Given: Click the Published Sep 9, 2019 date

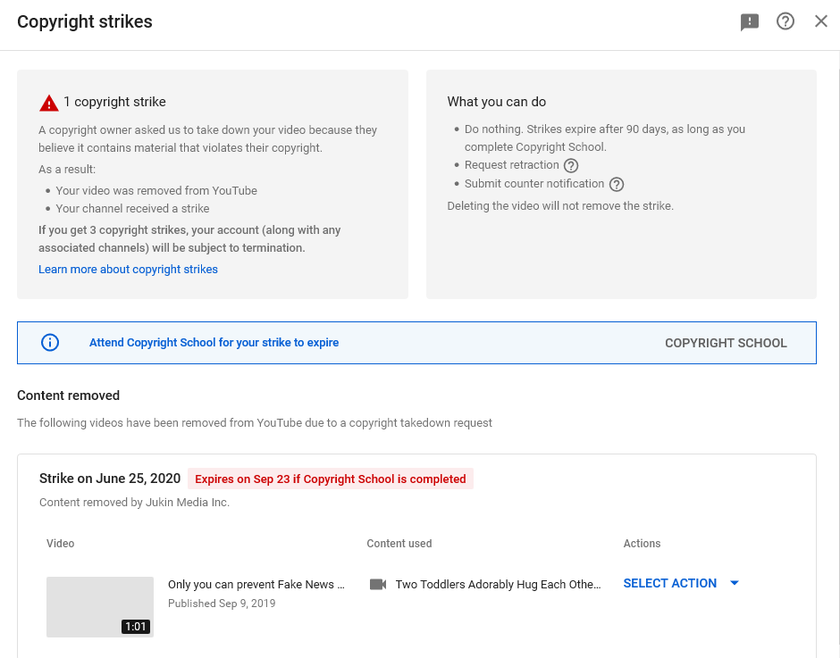Looking at the screenshot, I should click(222, 603).
